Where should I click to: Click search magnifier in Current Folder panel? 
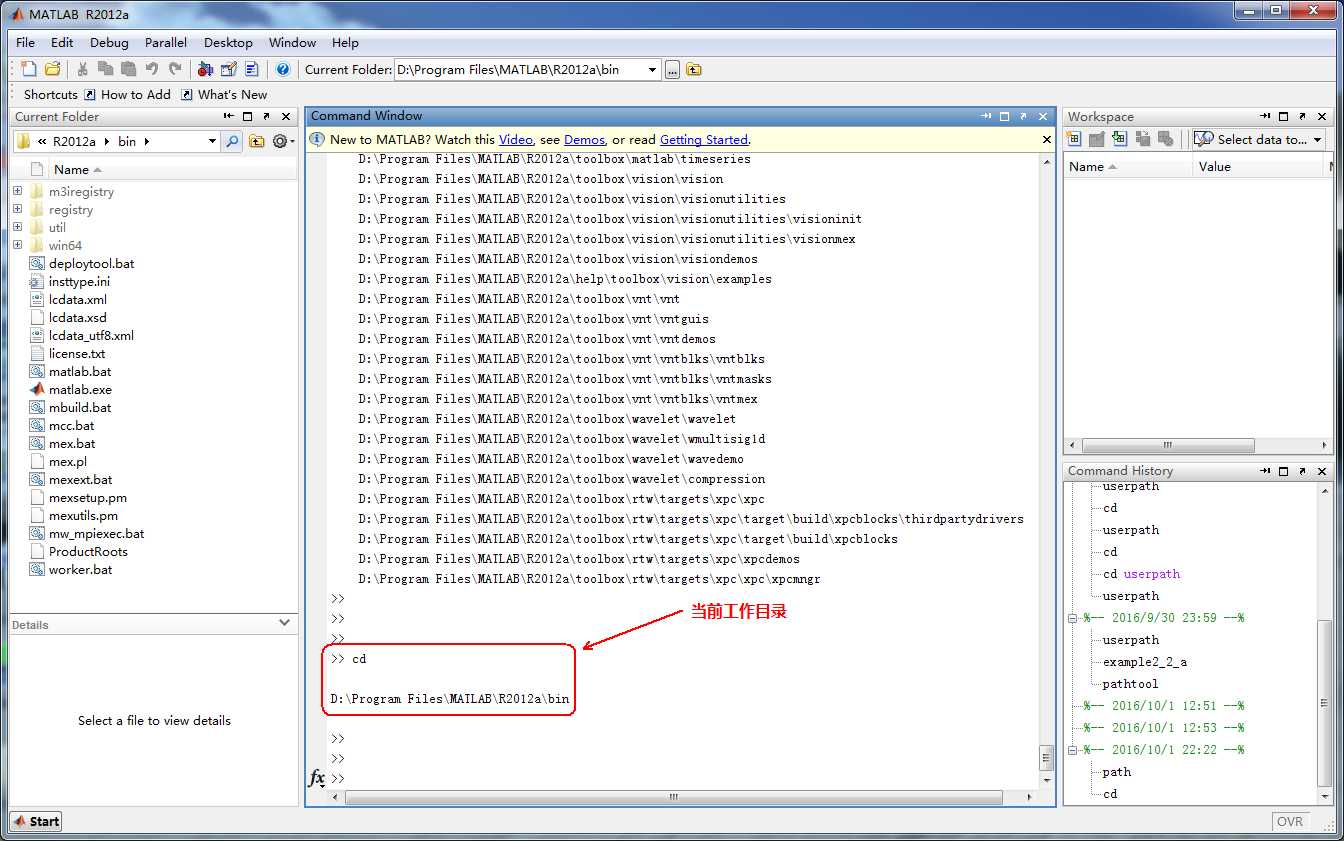click(232, 141)
